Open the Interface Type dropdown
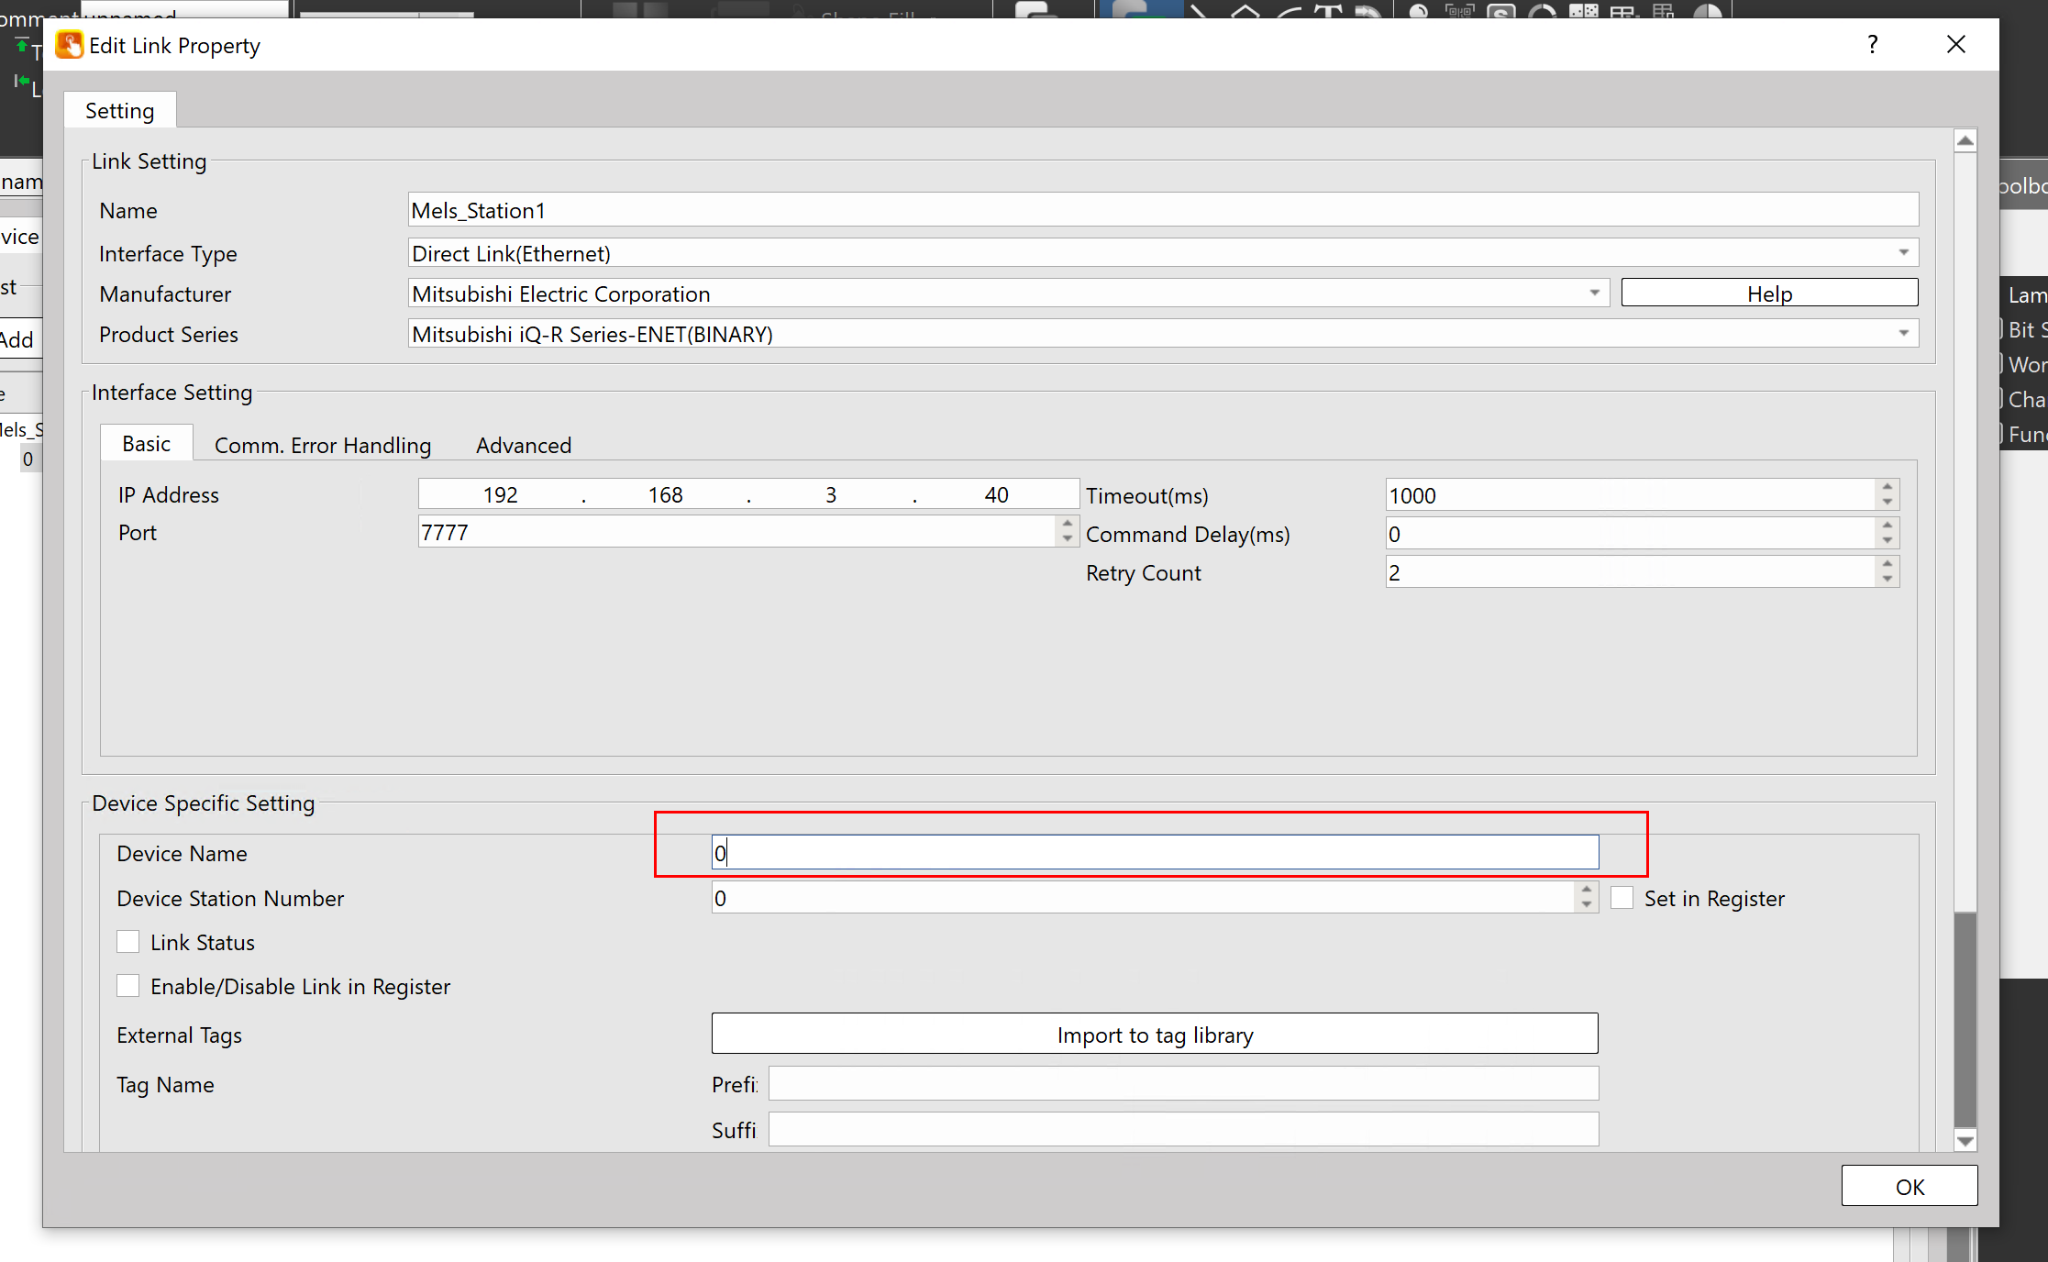This screenshot has width=2048, height=1262. click(x=1903, y=253)
